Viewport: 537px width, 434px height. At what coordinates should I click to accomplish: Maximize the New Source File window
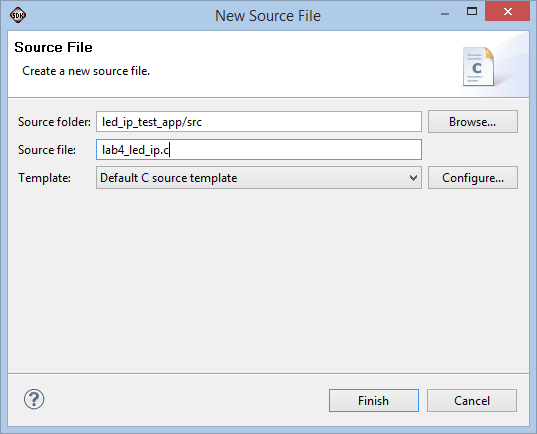point(472,12)
